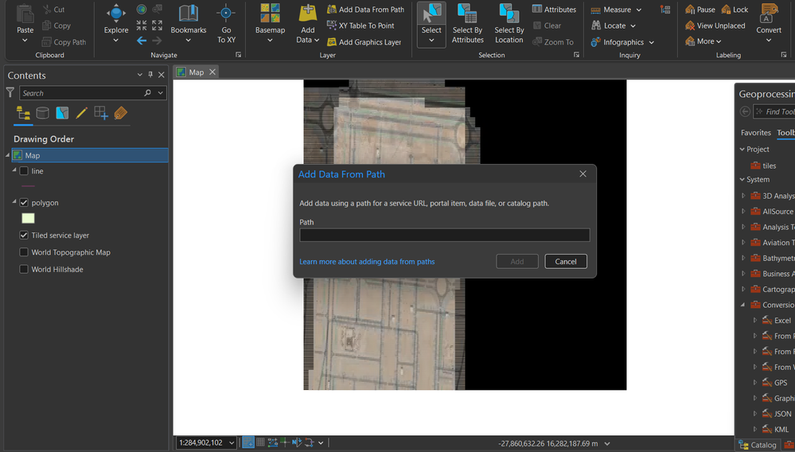Click the polygon symbol color swatch
This screenshot has height=452, width=795.
pyautogui.click(x=28, y=218)
